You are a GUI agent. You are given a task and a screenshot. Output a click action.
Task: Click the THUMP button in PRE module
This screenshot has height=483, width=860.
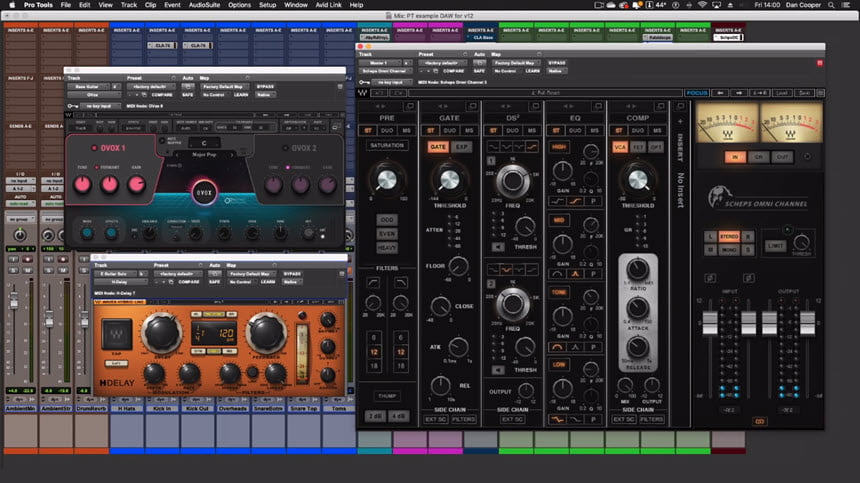coord(387,396)
